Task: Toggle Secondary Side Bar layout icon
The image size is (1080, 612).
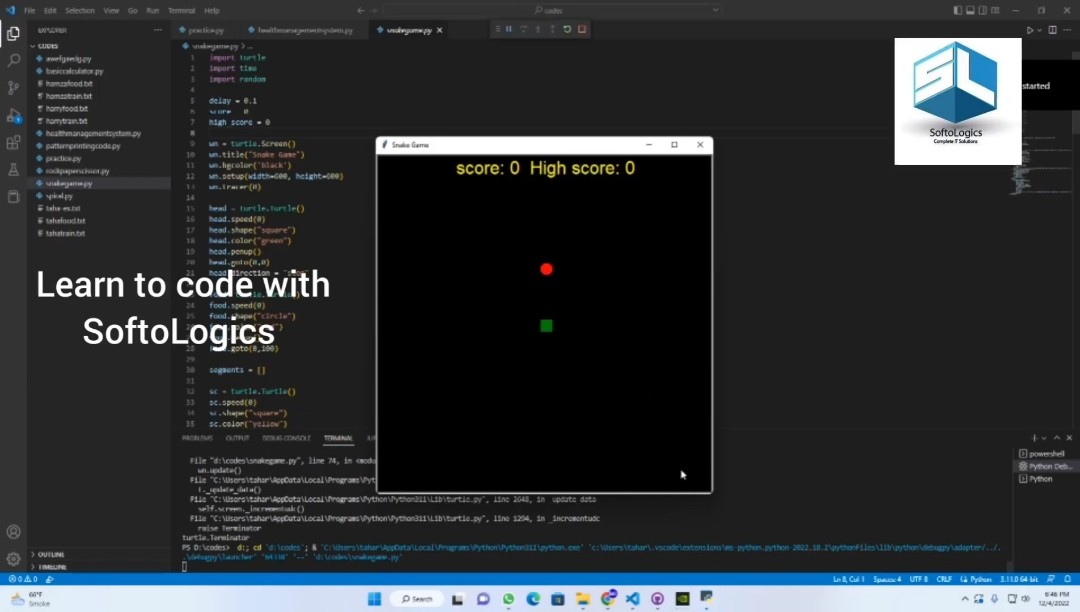Action: click(x=982, y=10)
